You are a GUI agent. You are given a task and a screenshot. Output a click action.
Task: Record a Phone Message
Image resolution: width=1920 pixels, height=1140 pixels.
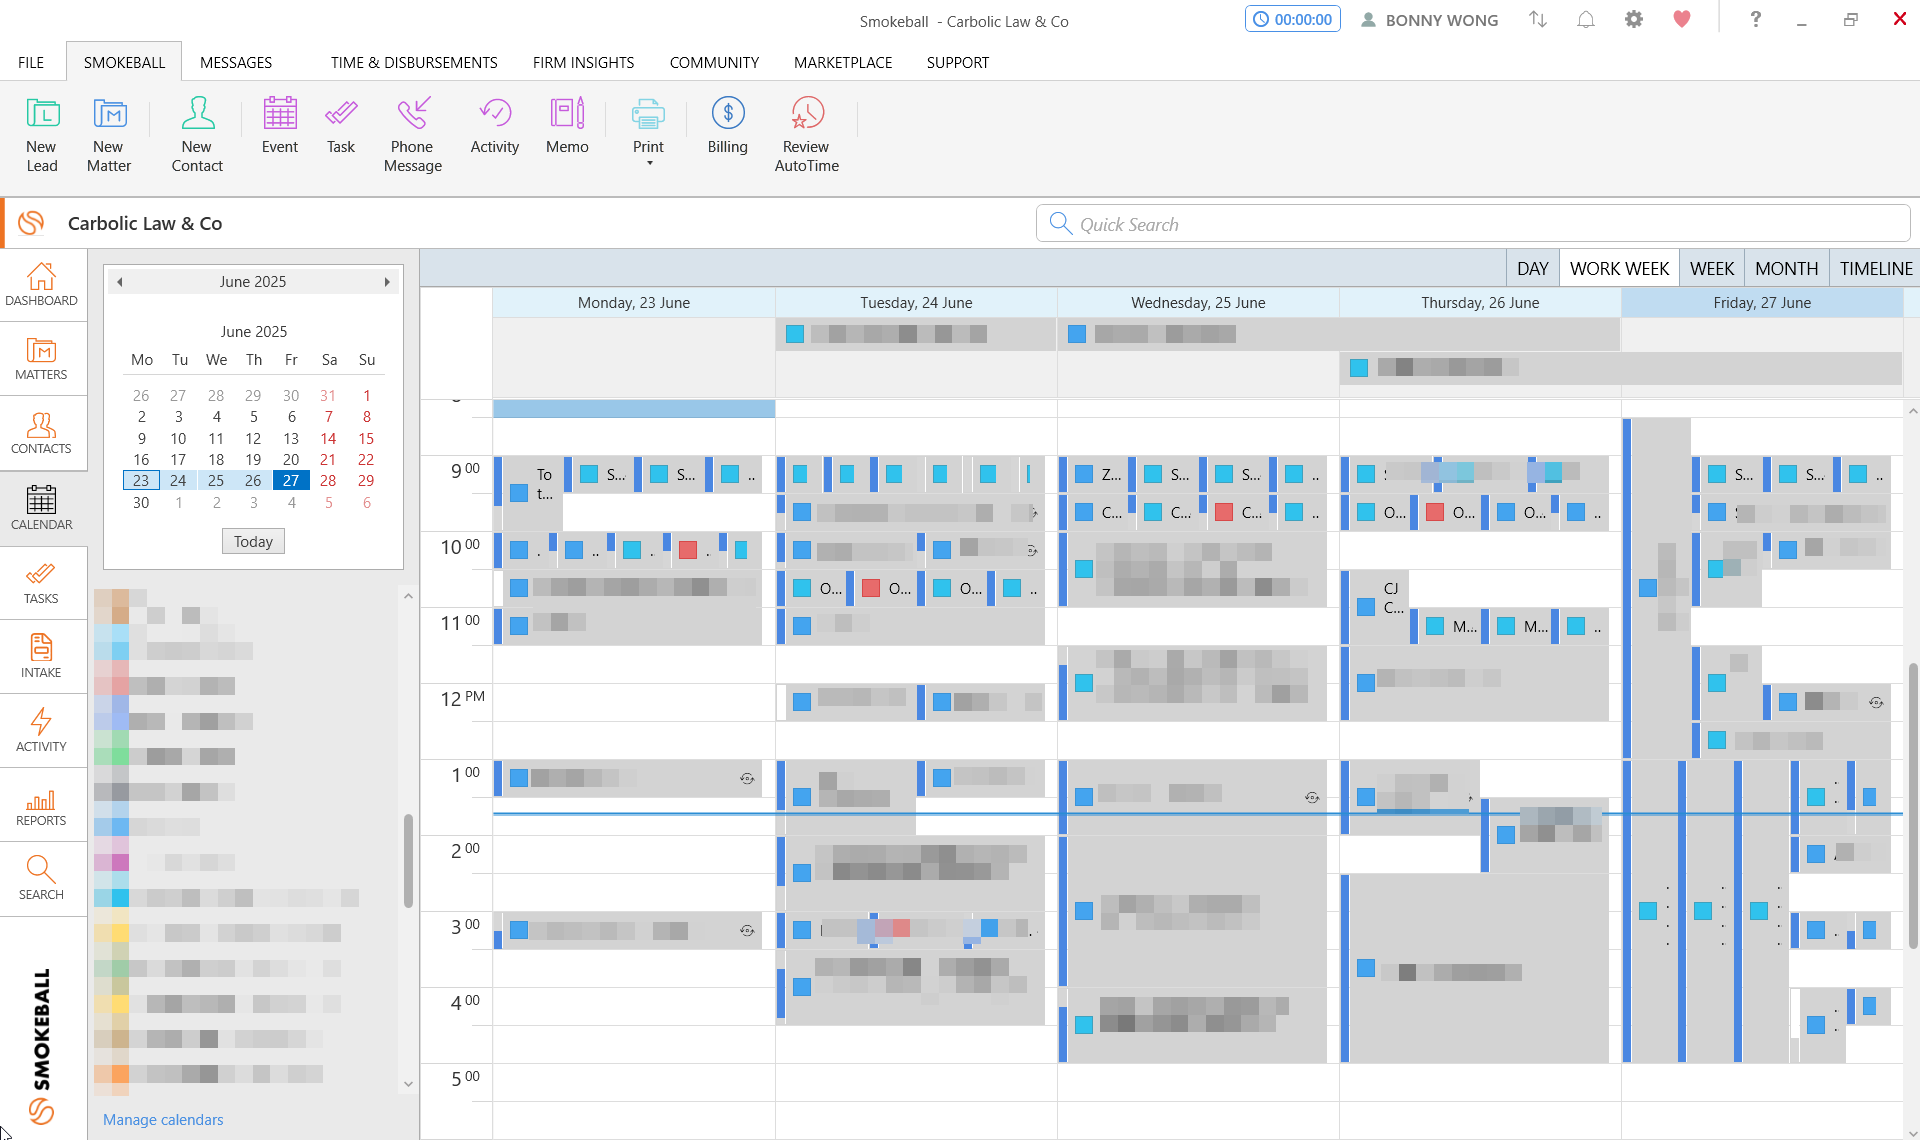412,135
